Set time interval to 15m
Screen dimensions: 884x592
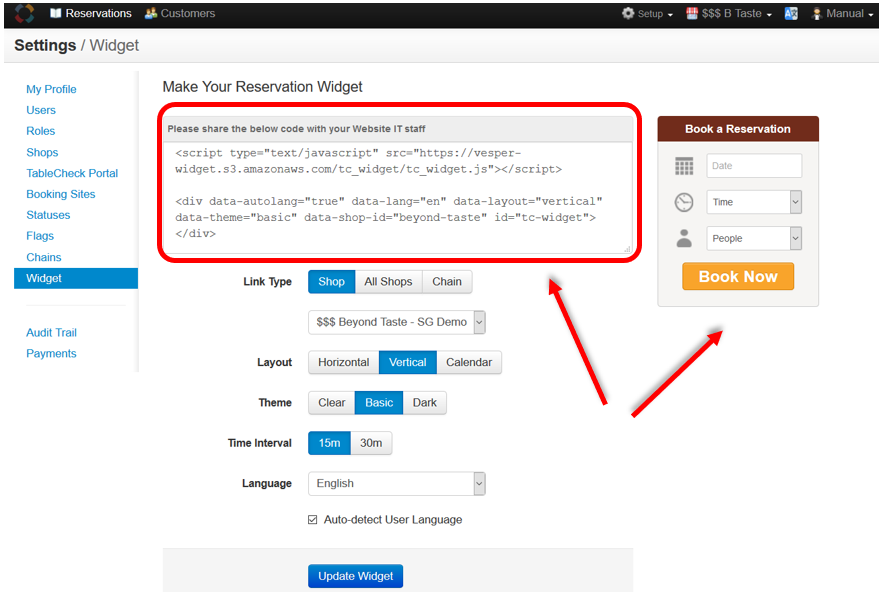pyautogui.click(x=329, y=443)
